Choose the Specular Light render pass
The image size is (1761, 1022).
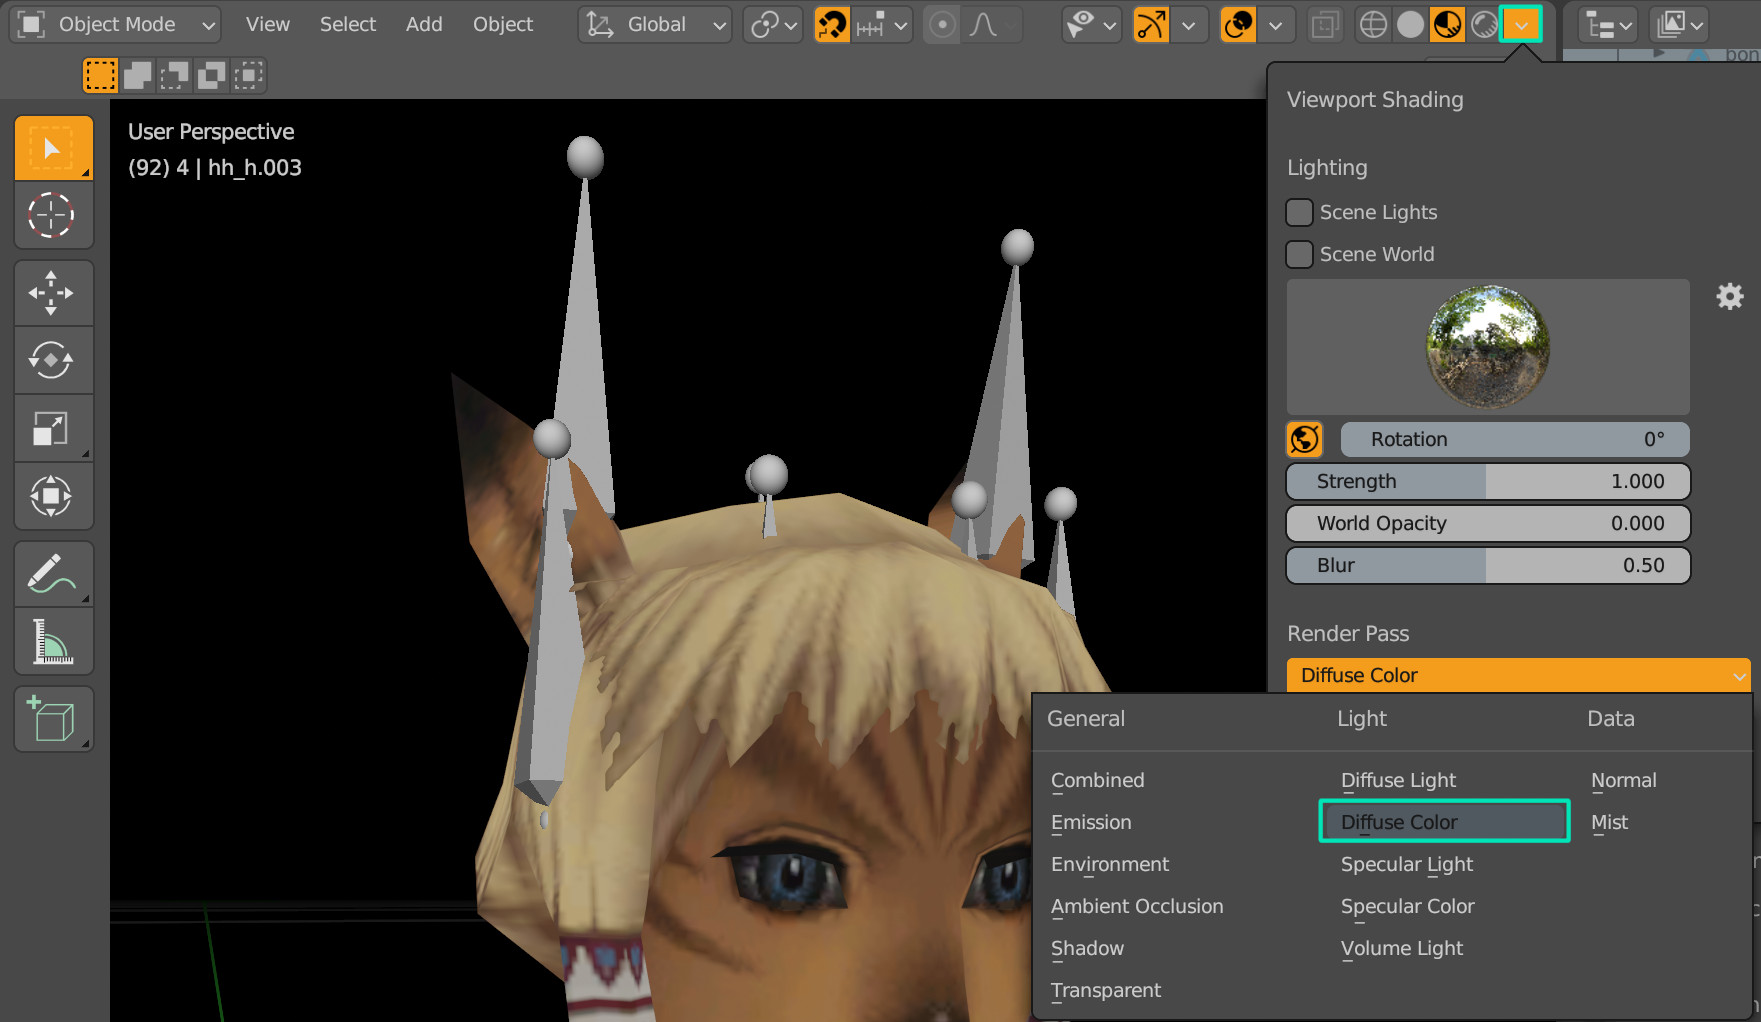pos(1407,864)
